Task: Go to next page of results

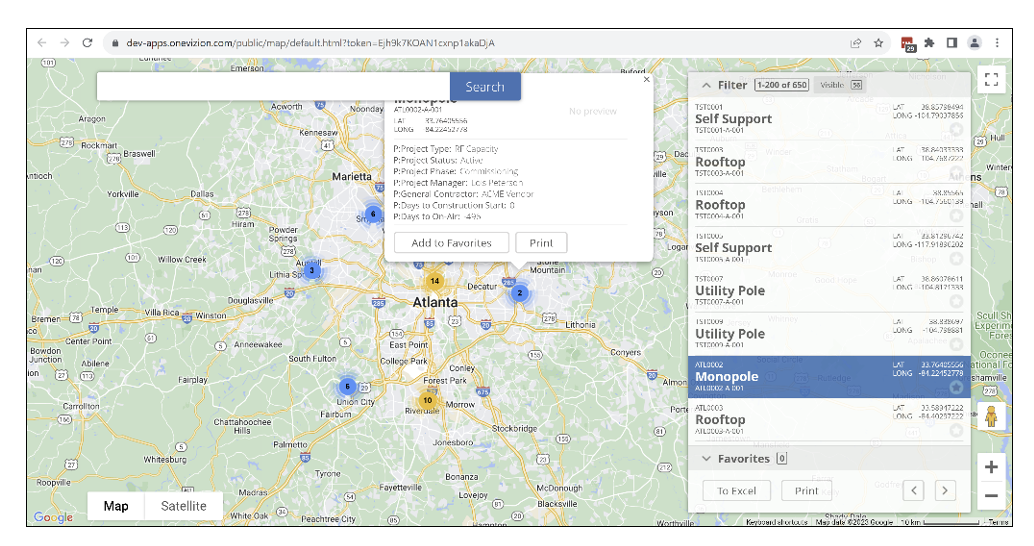Action: (x=945, y=490)
